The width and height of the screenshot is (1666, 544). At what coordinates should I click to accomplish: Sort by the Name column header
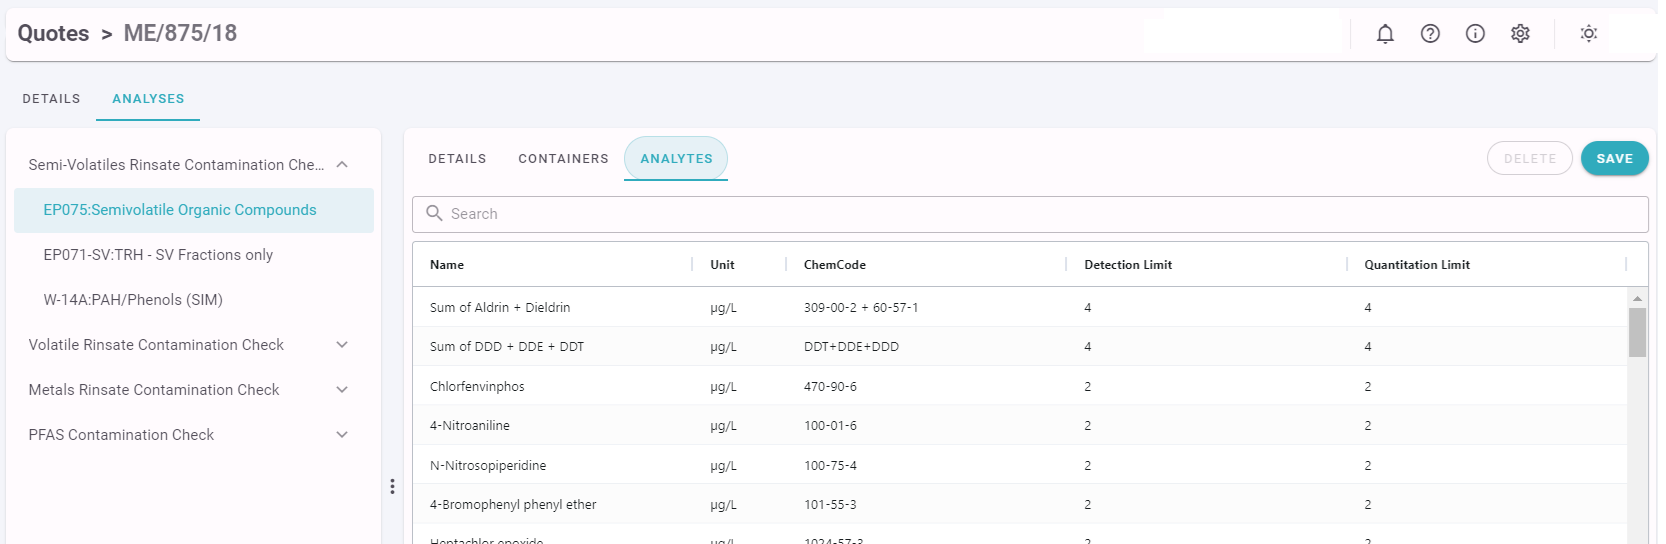[x=447, y=265]
